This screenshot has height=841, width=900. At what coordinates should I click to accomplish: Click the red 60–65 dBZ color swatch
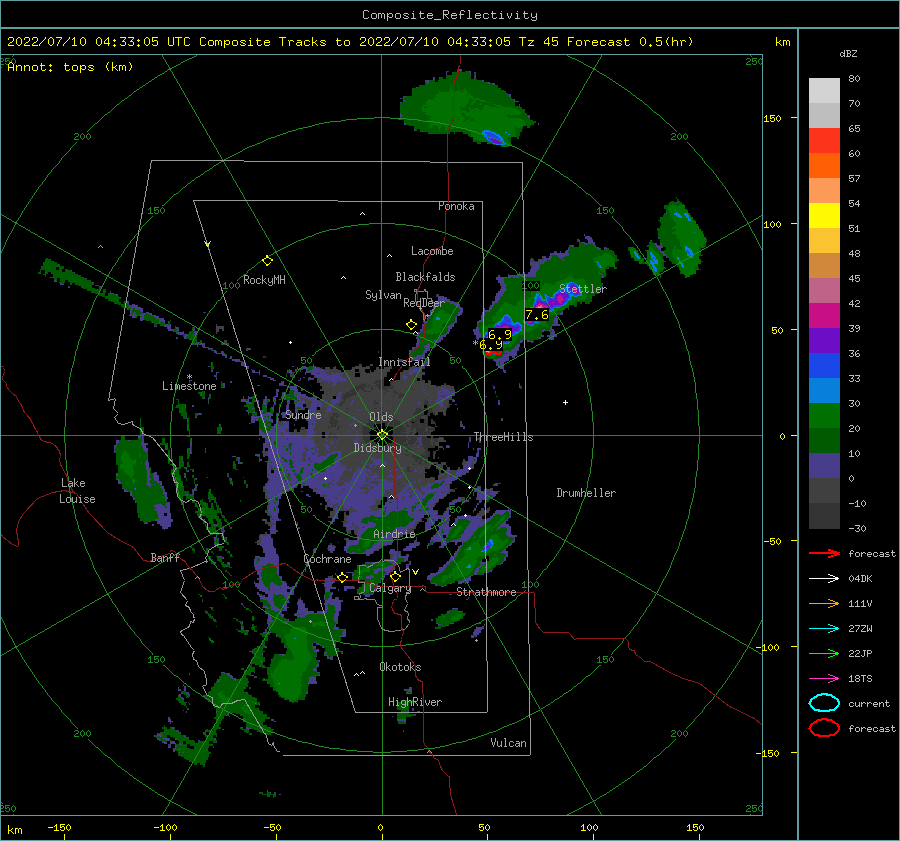click(x=824, y=141)
